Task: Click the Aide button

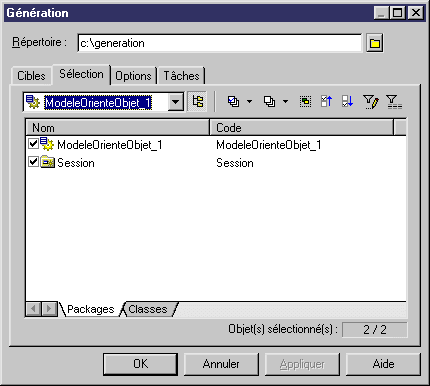Action: point(383,364)
